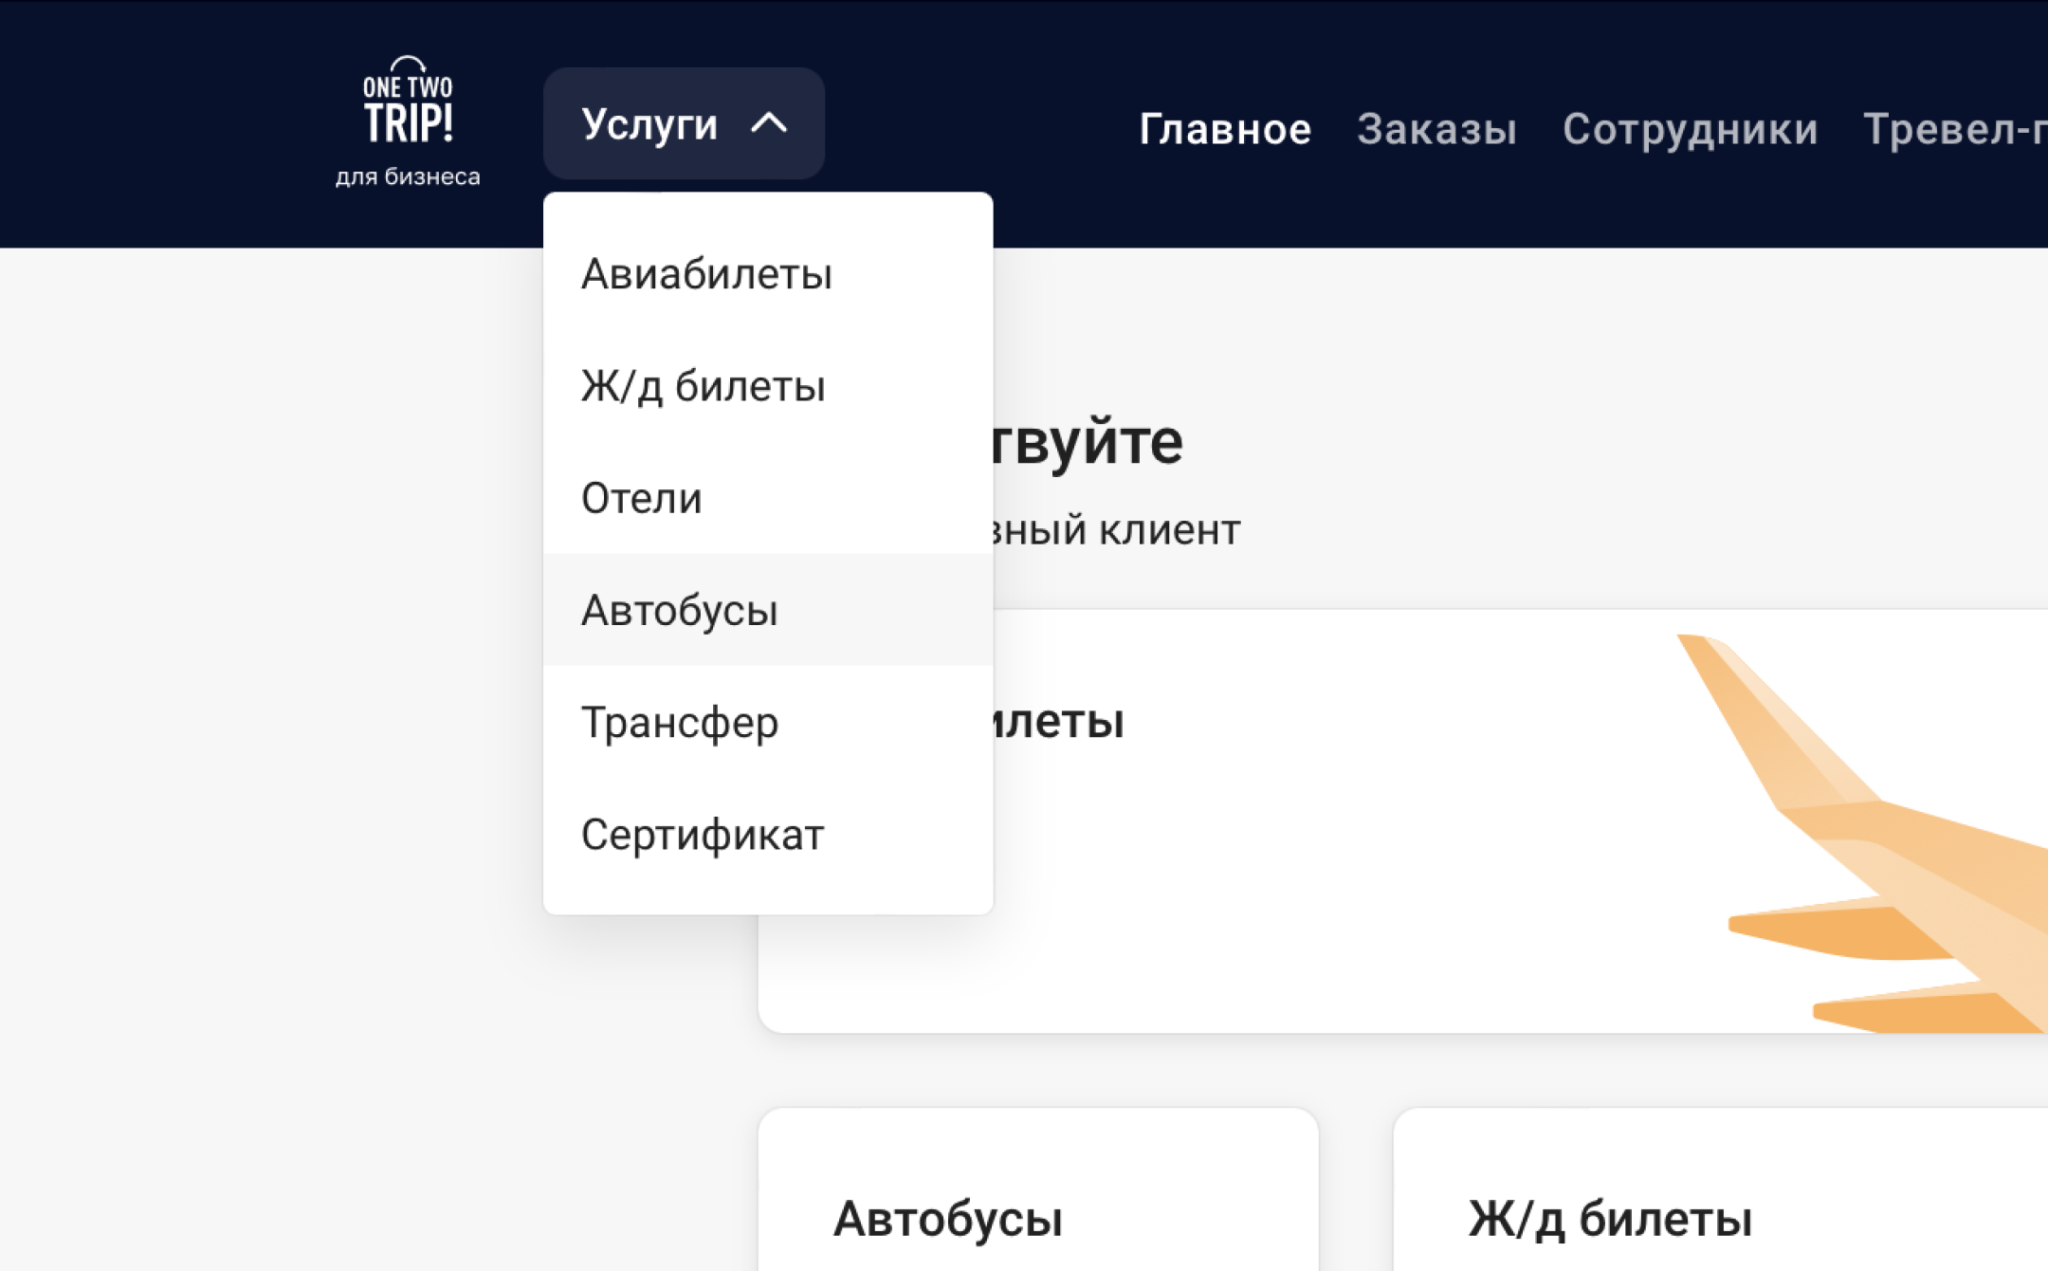This screenshot has width=2048, height=1271.
Task: Open the Заказы navigation tab
Action: (1437, 129)
